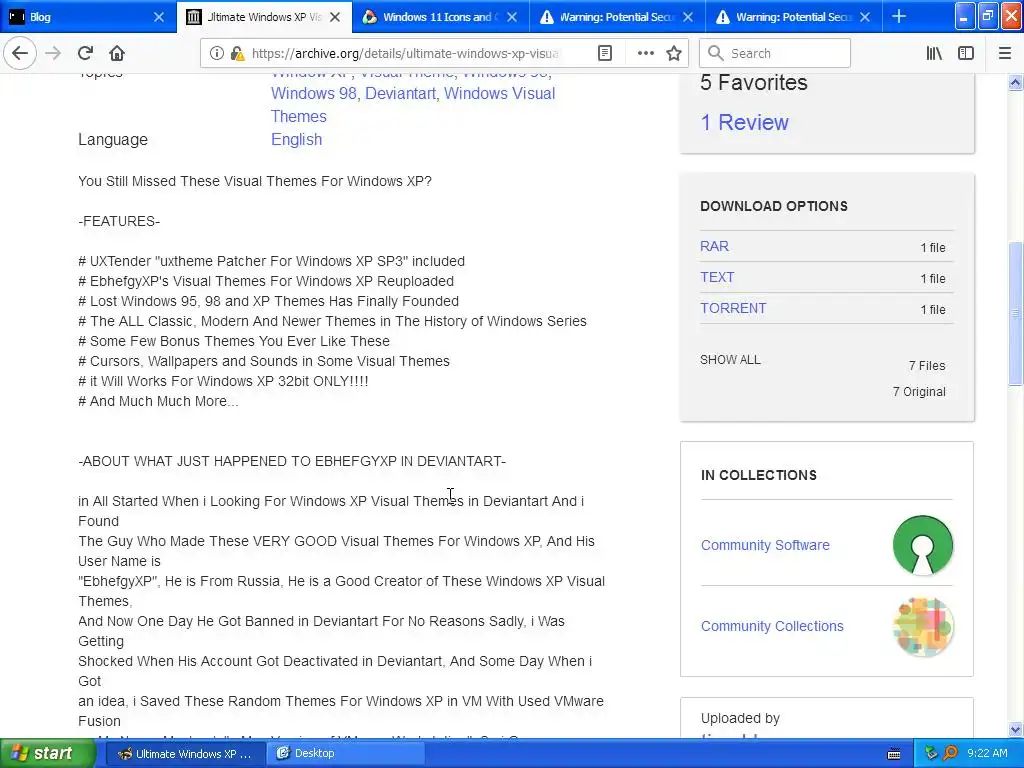Click the orange magnifier tray icon
The height and width of the screenshot is (768, 1024).
pyautogui.click(x=950, y=753)
